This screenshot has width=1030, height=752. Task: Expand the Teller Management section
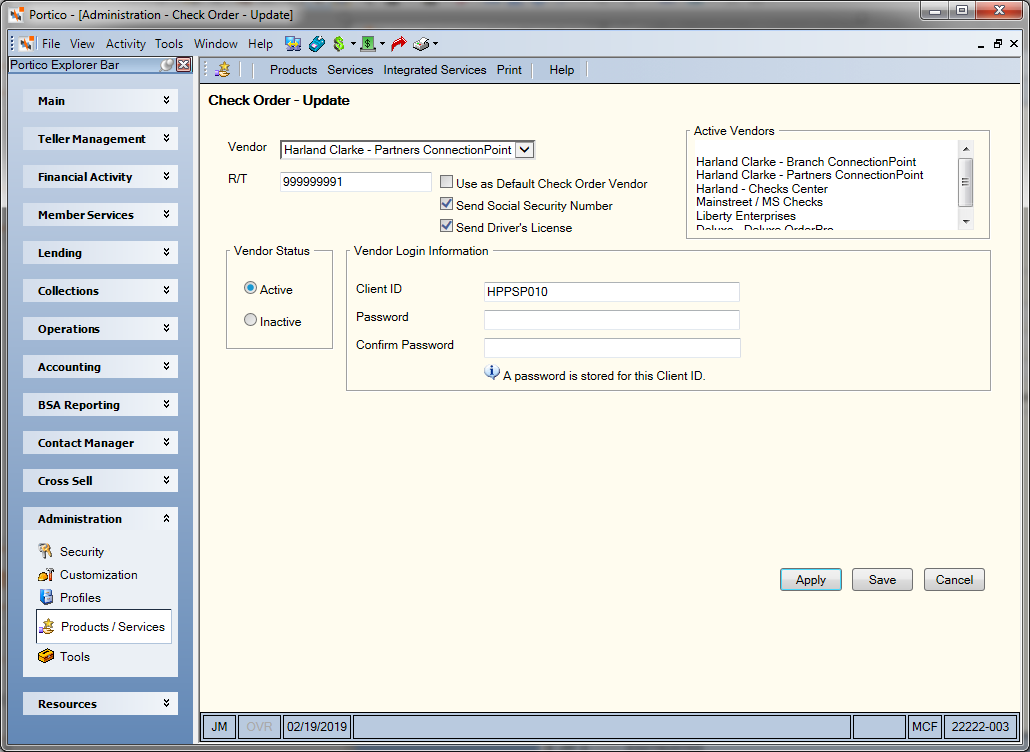[x=101, y=139]
